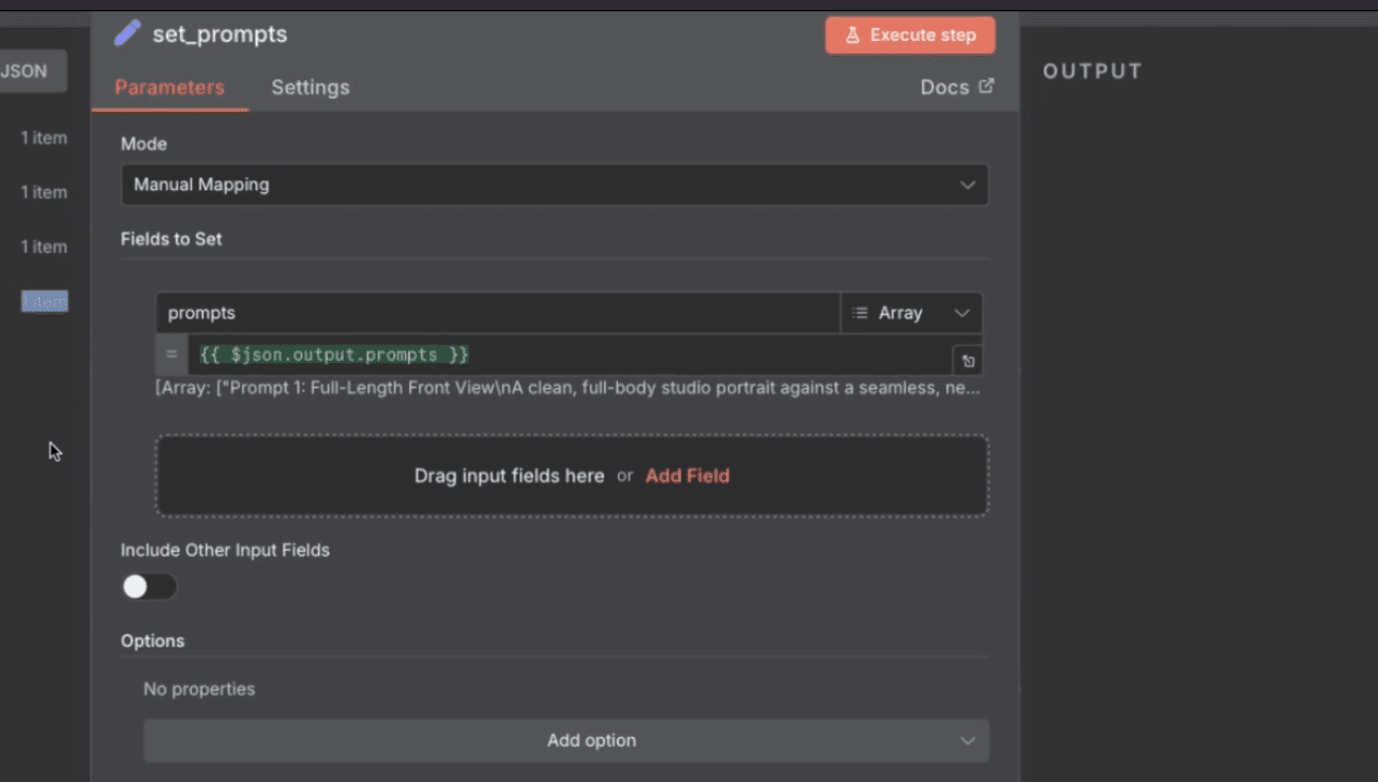Run the node with Execute step
1378x782 pixels.
[910, 35]
